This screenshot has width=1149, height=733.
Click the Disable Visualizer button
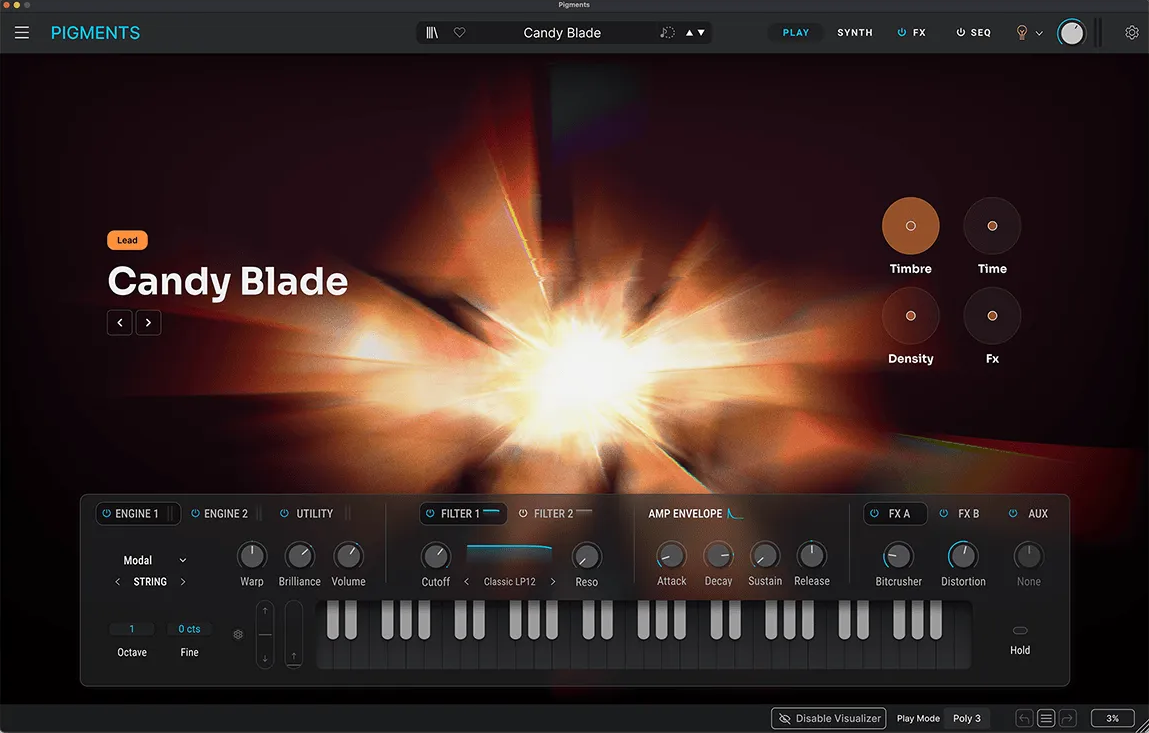tap(829, 718)
